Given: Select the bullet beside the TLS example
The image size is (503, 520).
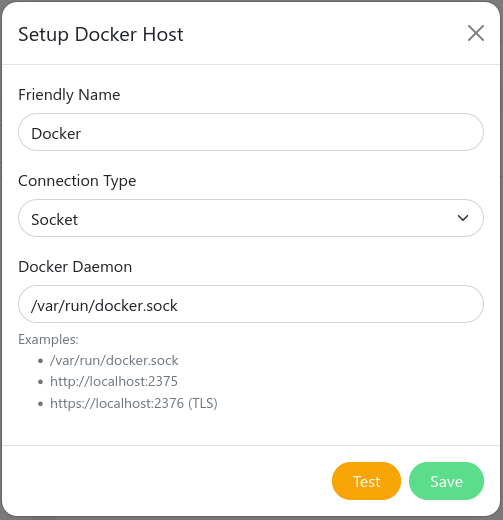Looking at the screenshot, I should (41, 404).
